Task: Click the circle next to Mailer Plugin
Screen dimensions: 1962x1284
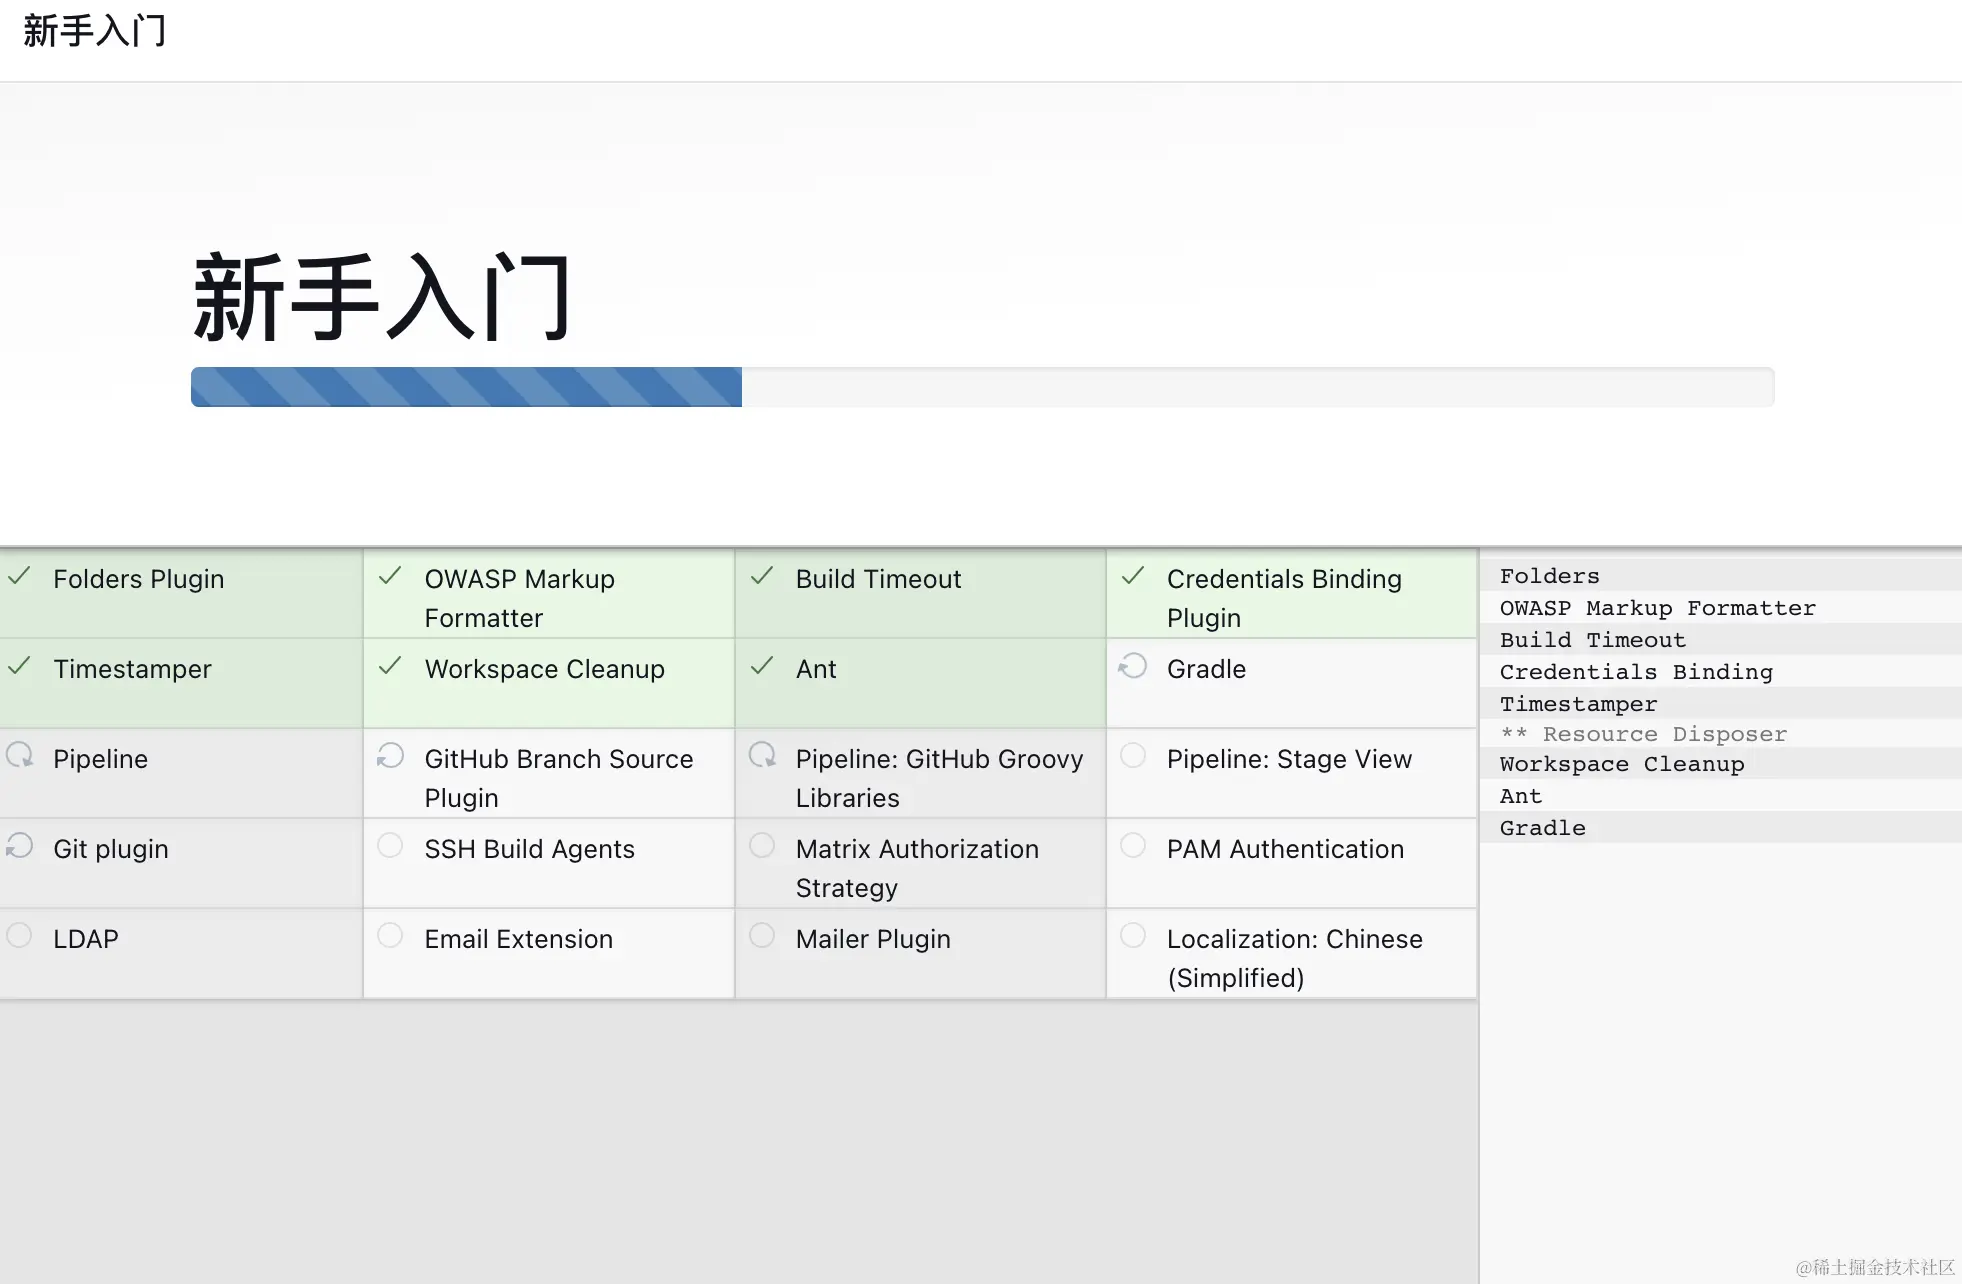Action: click(x=762, y=936)
